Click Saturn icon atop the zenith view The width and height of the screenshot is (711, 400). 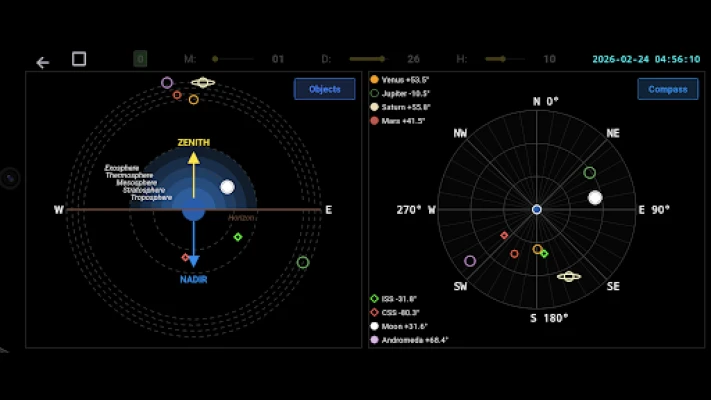pos(203,83)
